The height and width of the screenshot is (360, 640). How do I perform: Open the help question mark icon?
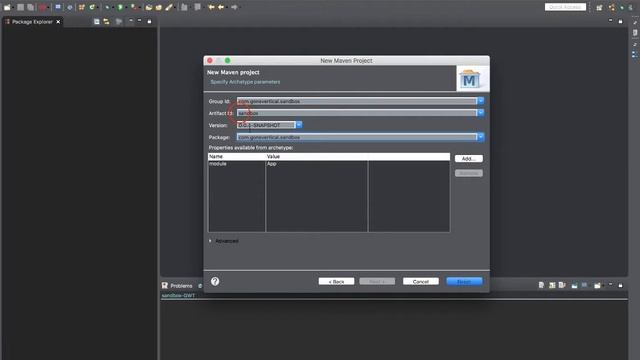click(215, 281)
